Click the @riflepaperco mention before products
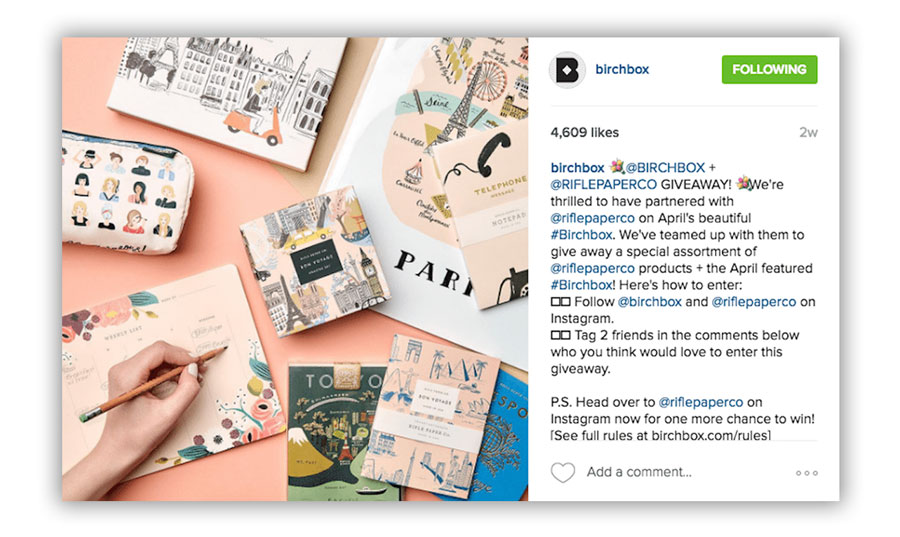This screenshot has width=900, height=537. [592, 268]
